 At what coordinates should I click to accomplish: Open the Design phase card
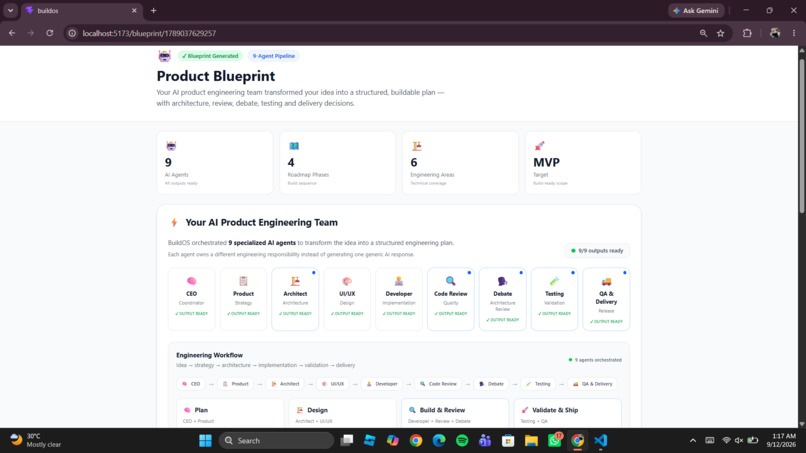342,413
